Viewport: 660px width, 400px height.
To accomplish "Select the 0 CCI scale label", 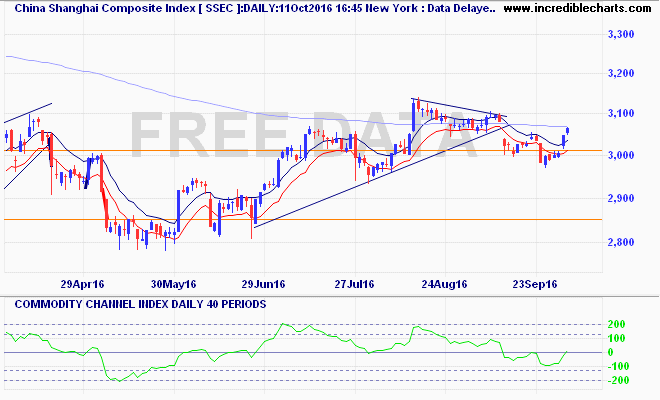I will coord(611,352).
